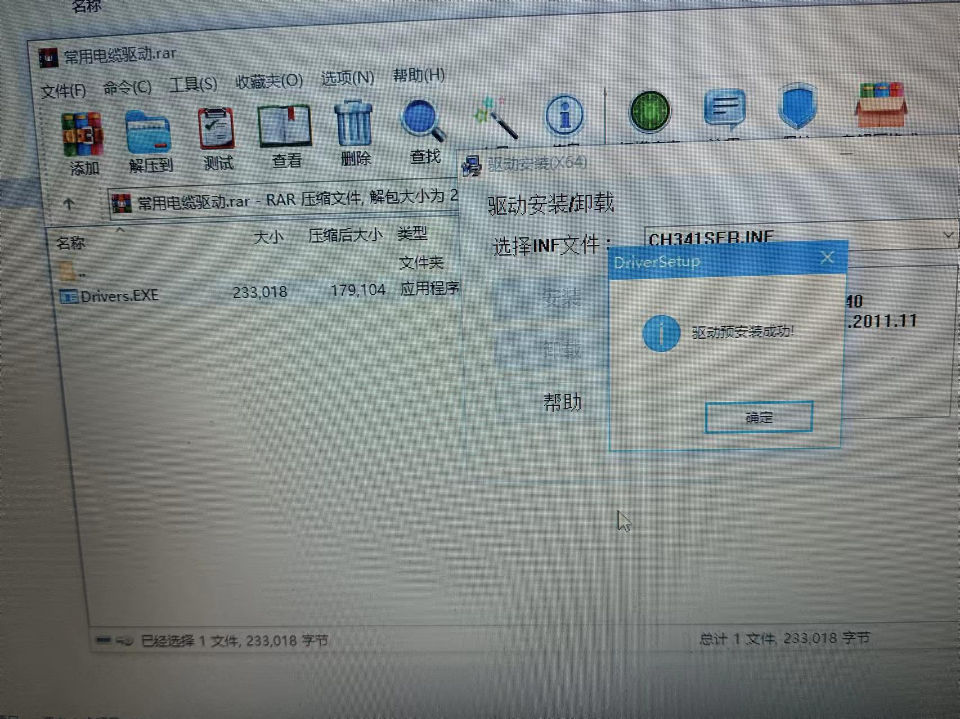The height and width of the screenshot is (719, 960).
Task: Click the WinRAR title bar icon
Action: coord(48,58)
